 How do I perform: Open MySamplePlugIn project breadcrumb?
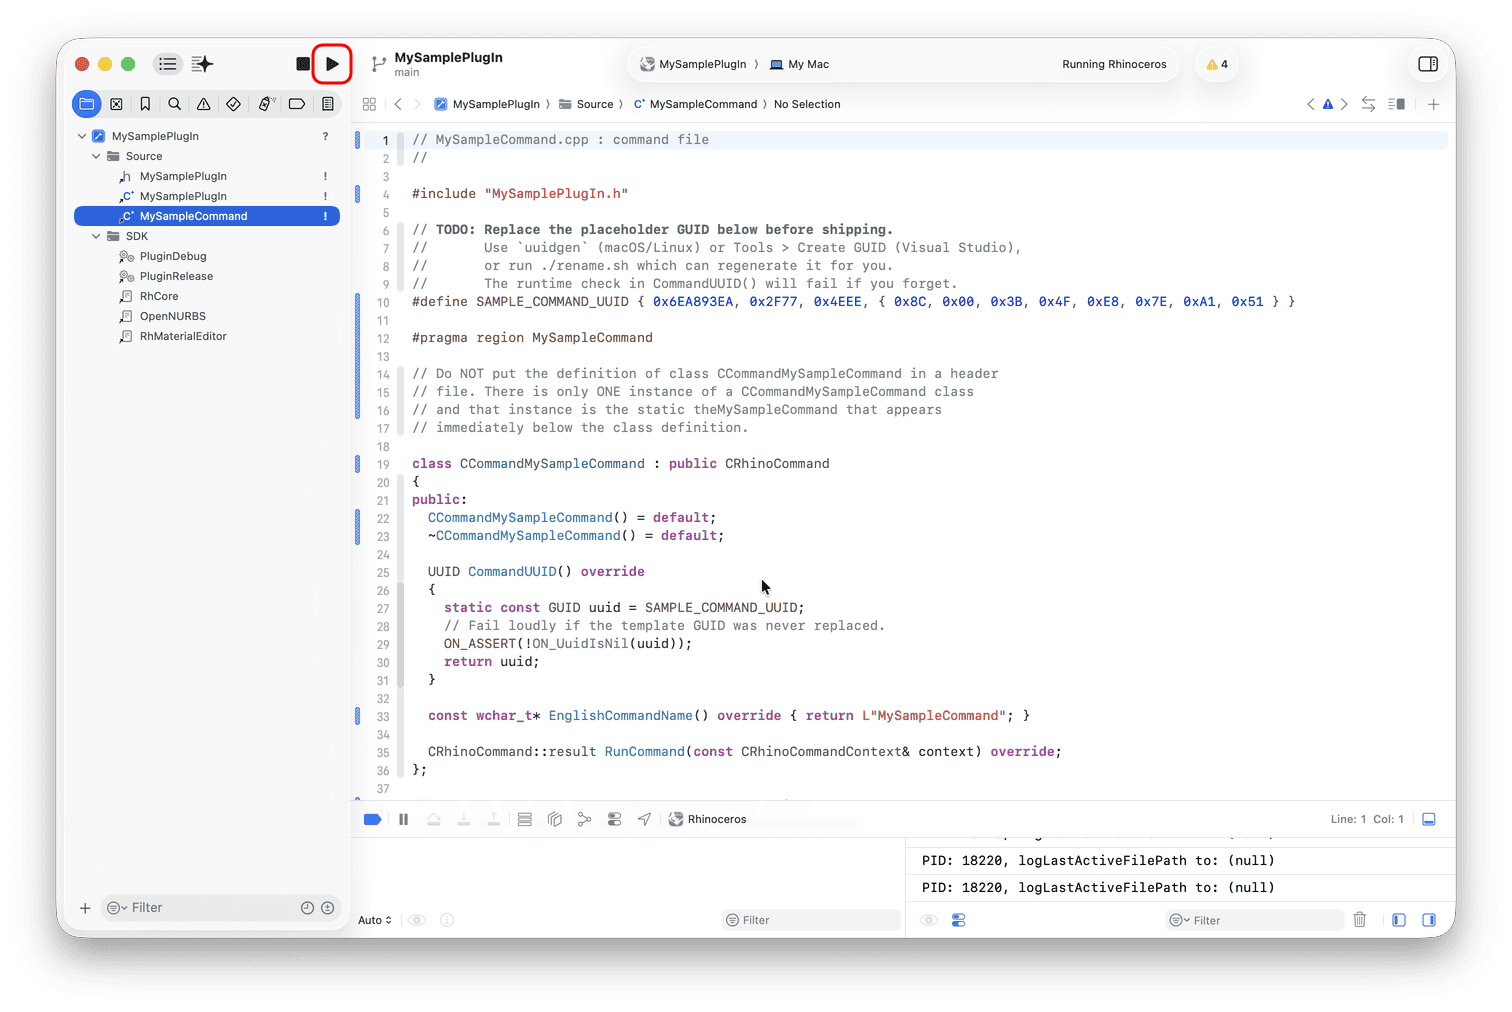(487, 104)
